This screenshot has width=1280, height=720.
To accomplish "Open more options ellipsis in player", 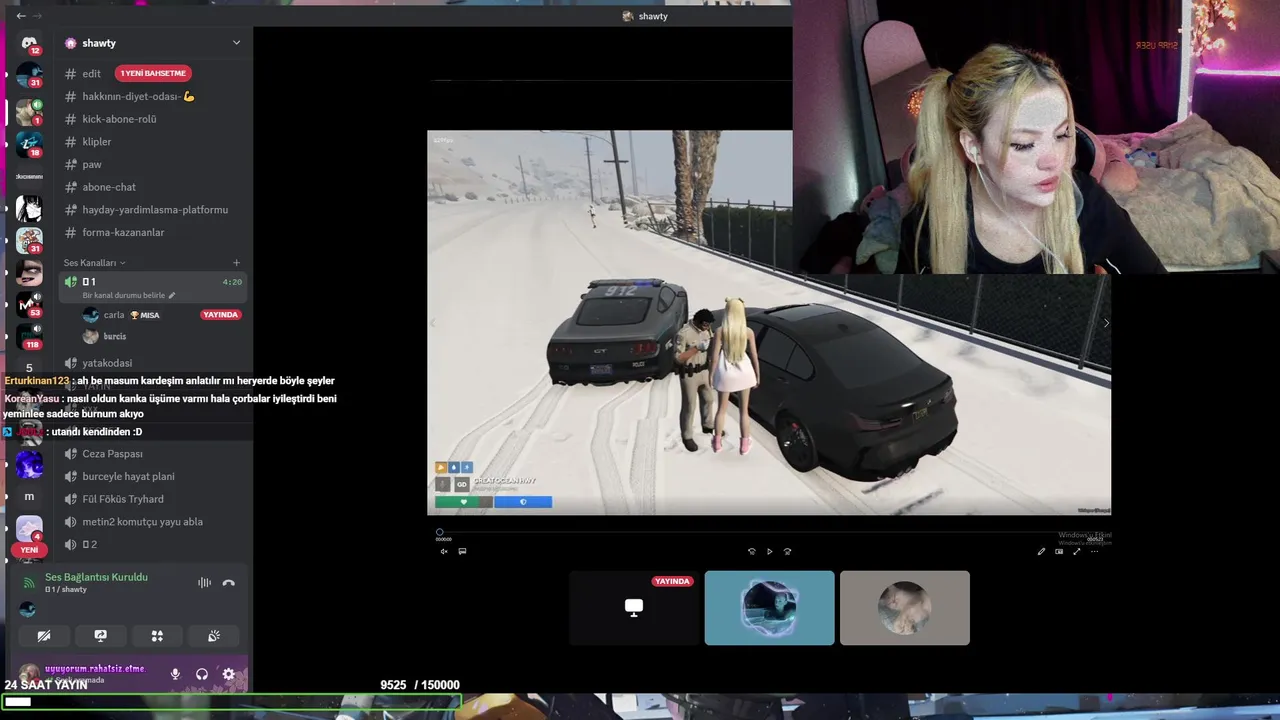I will (x=1095, y=551).
